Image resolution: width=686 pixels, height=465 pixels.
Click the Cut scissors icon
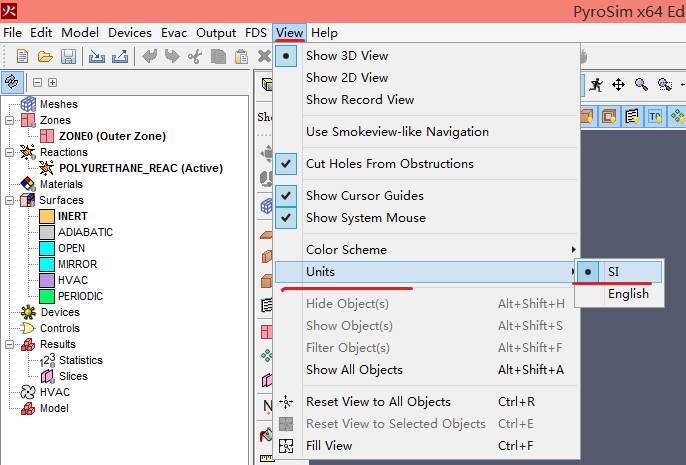(x=195, y=56)
